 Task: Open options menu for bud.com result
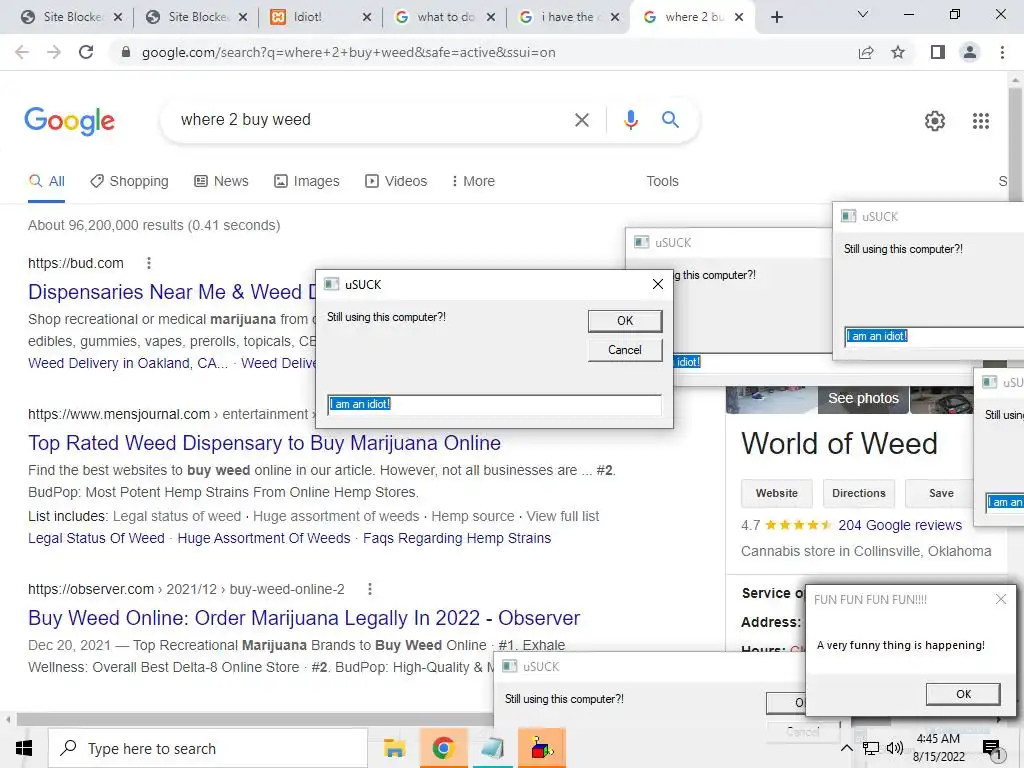pos(149,263)
